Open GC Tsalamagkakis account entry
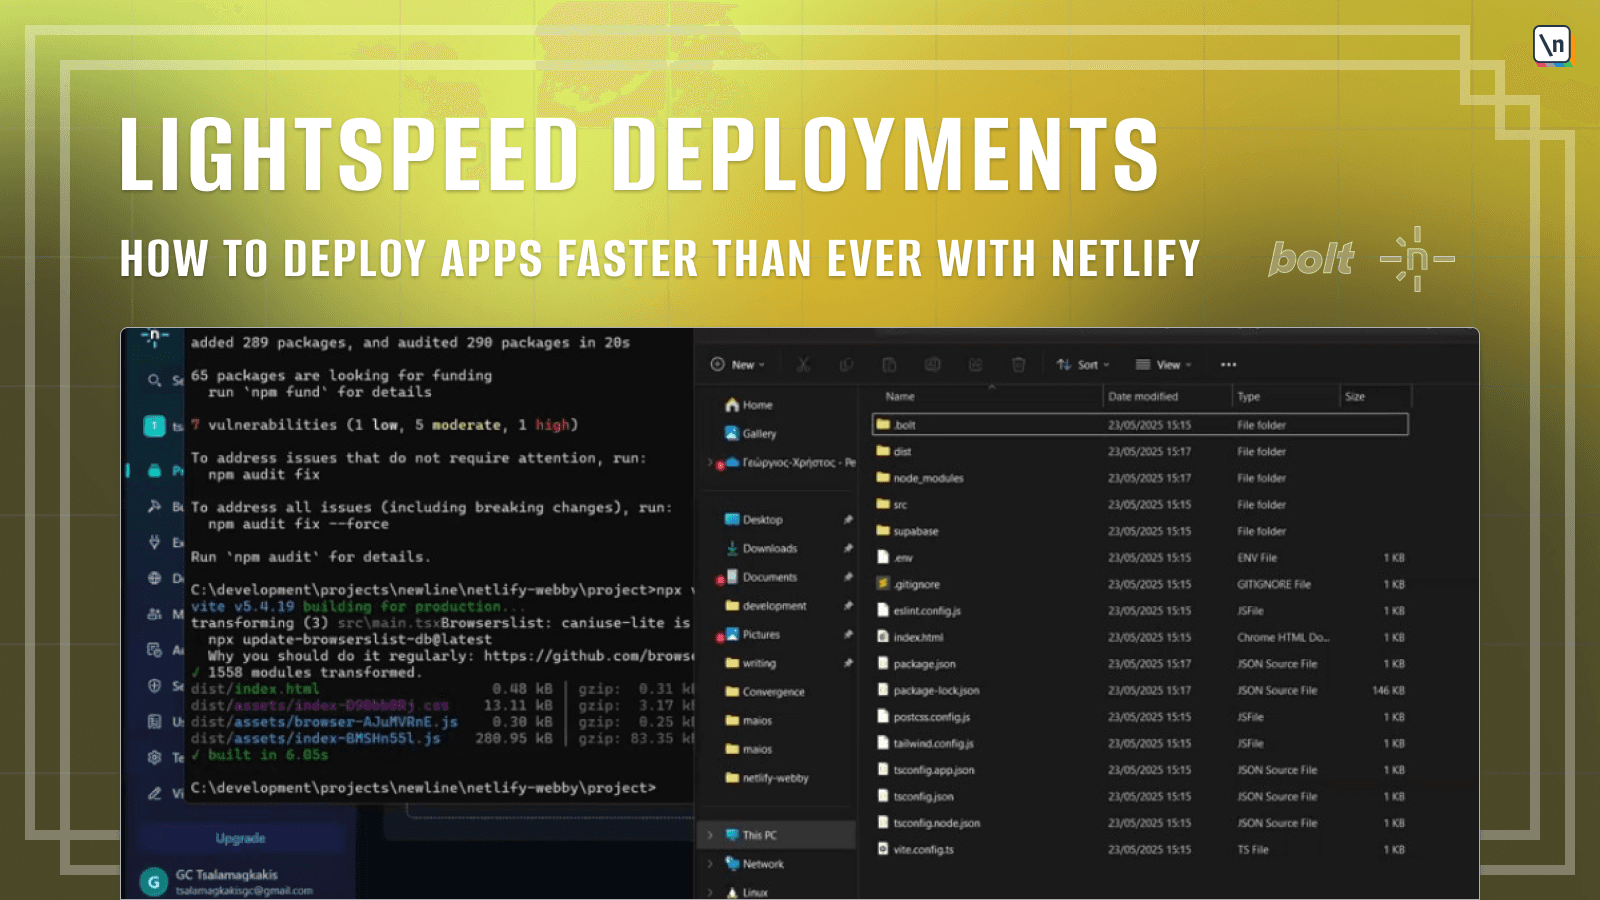 click(226, 882)
